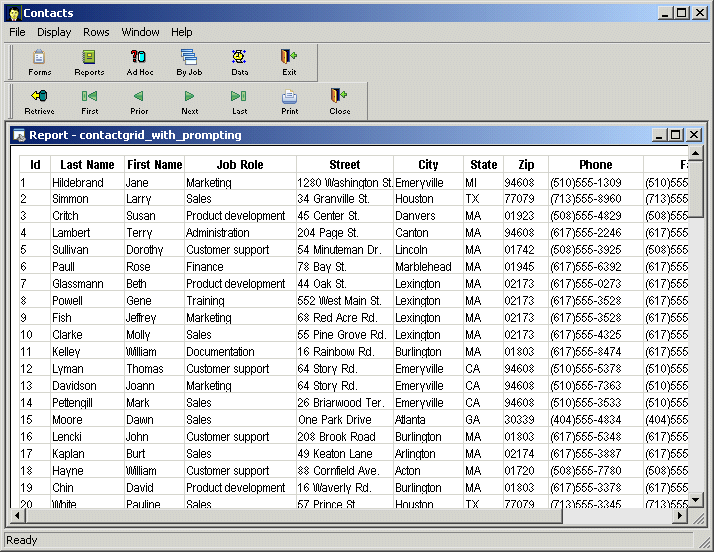Click the Last Name column header
This screenshot has width=714, height=552.
pos(87,164)
